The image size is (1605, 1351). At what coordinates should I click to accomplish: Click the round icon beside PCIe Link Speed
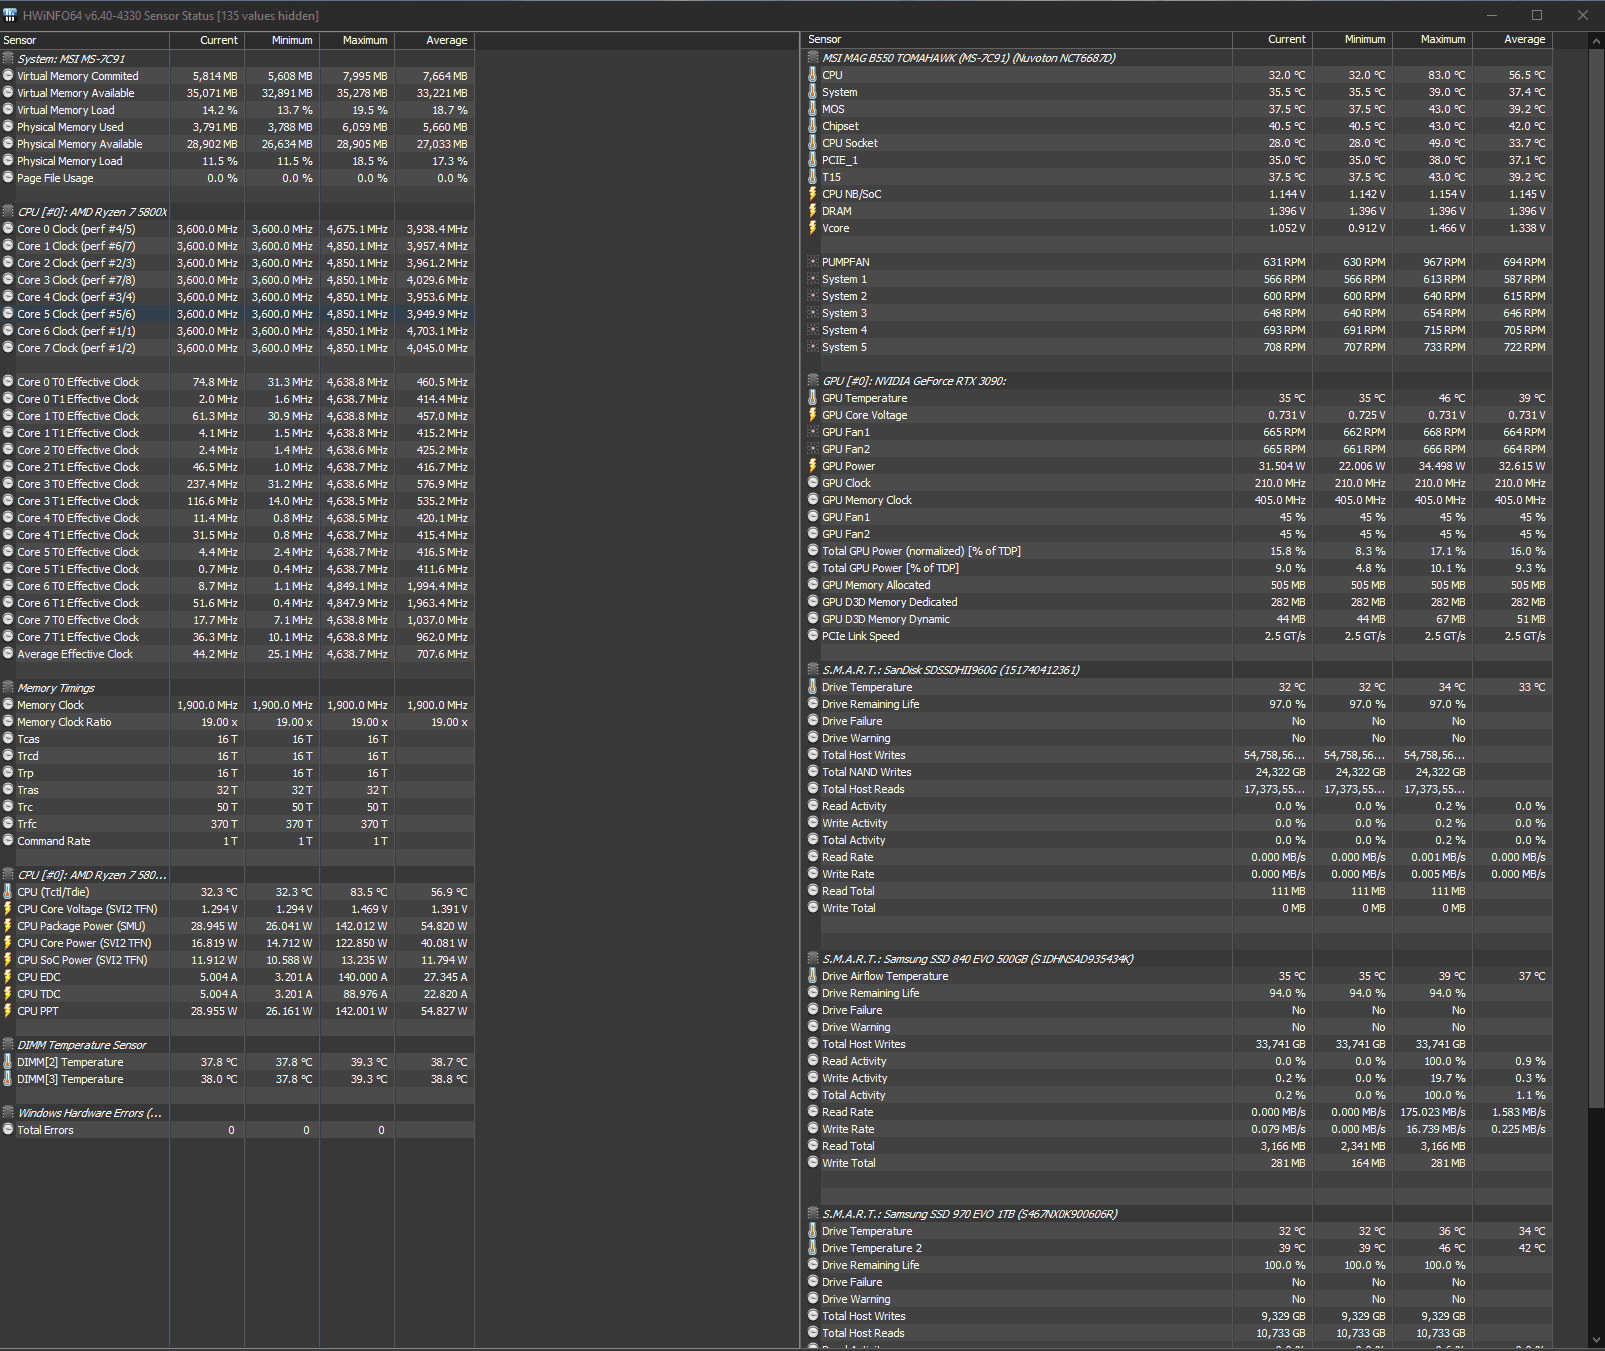[812, 636]
